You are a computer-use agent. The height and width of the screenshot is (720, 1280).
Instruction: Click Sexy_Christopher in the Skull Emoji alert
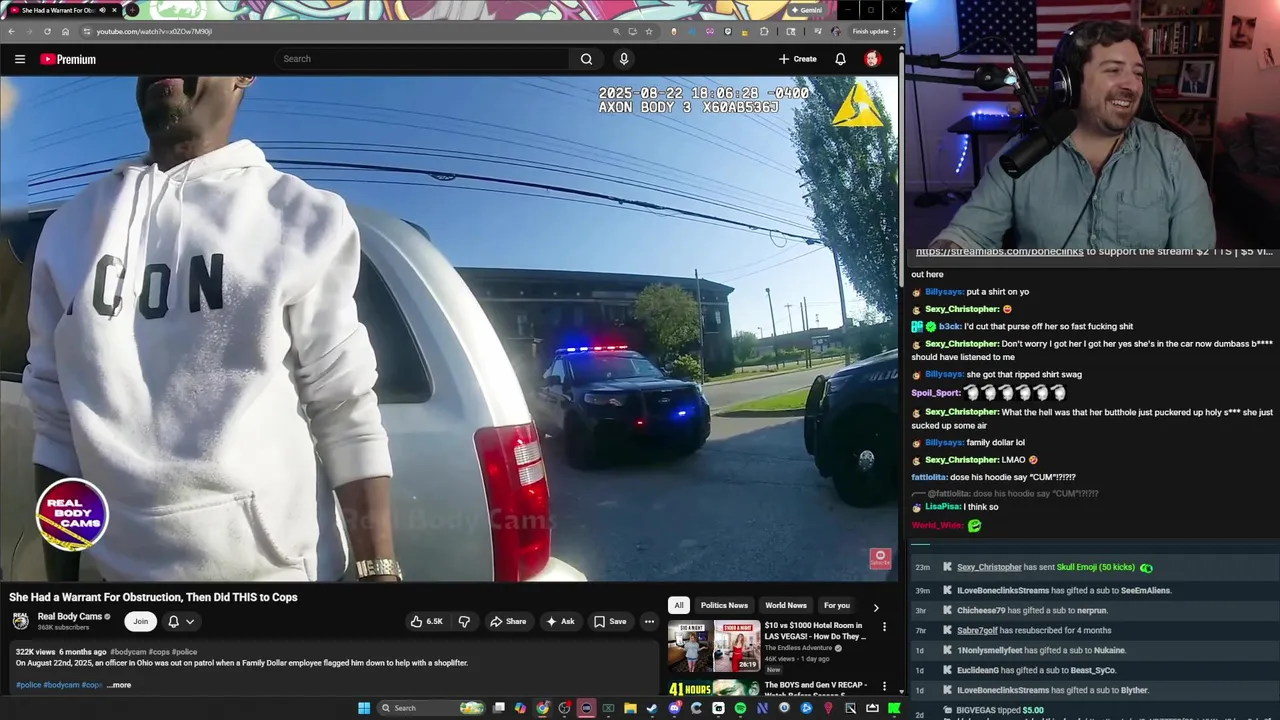coord(989,567)
